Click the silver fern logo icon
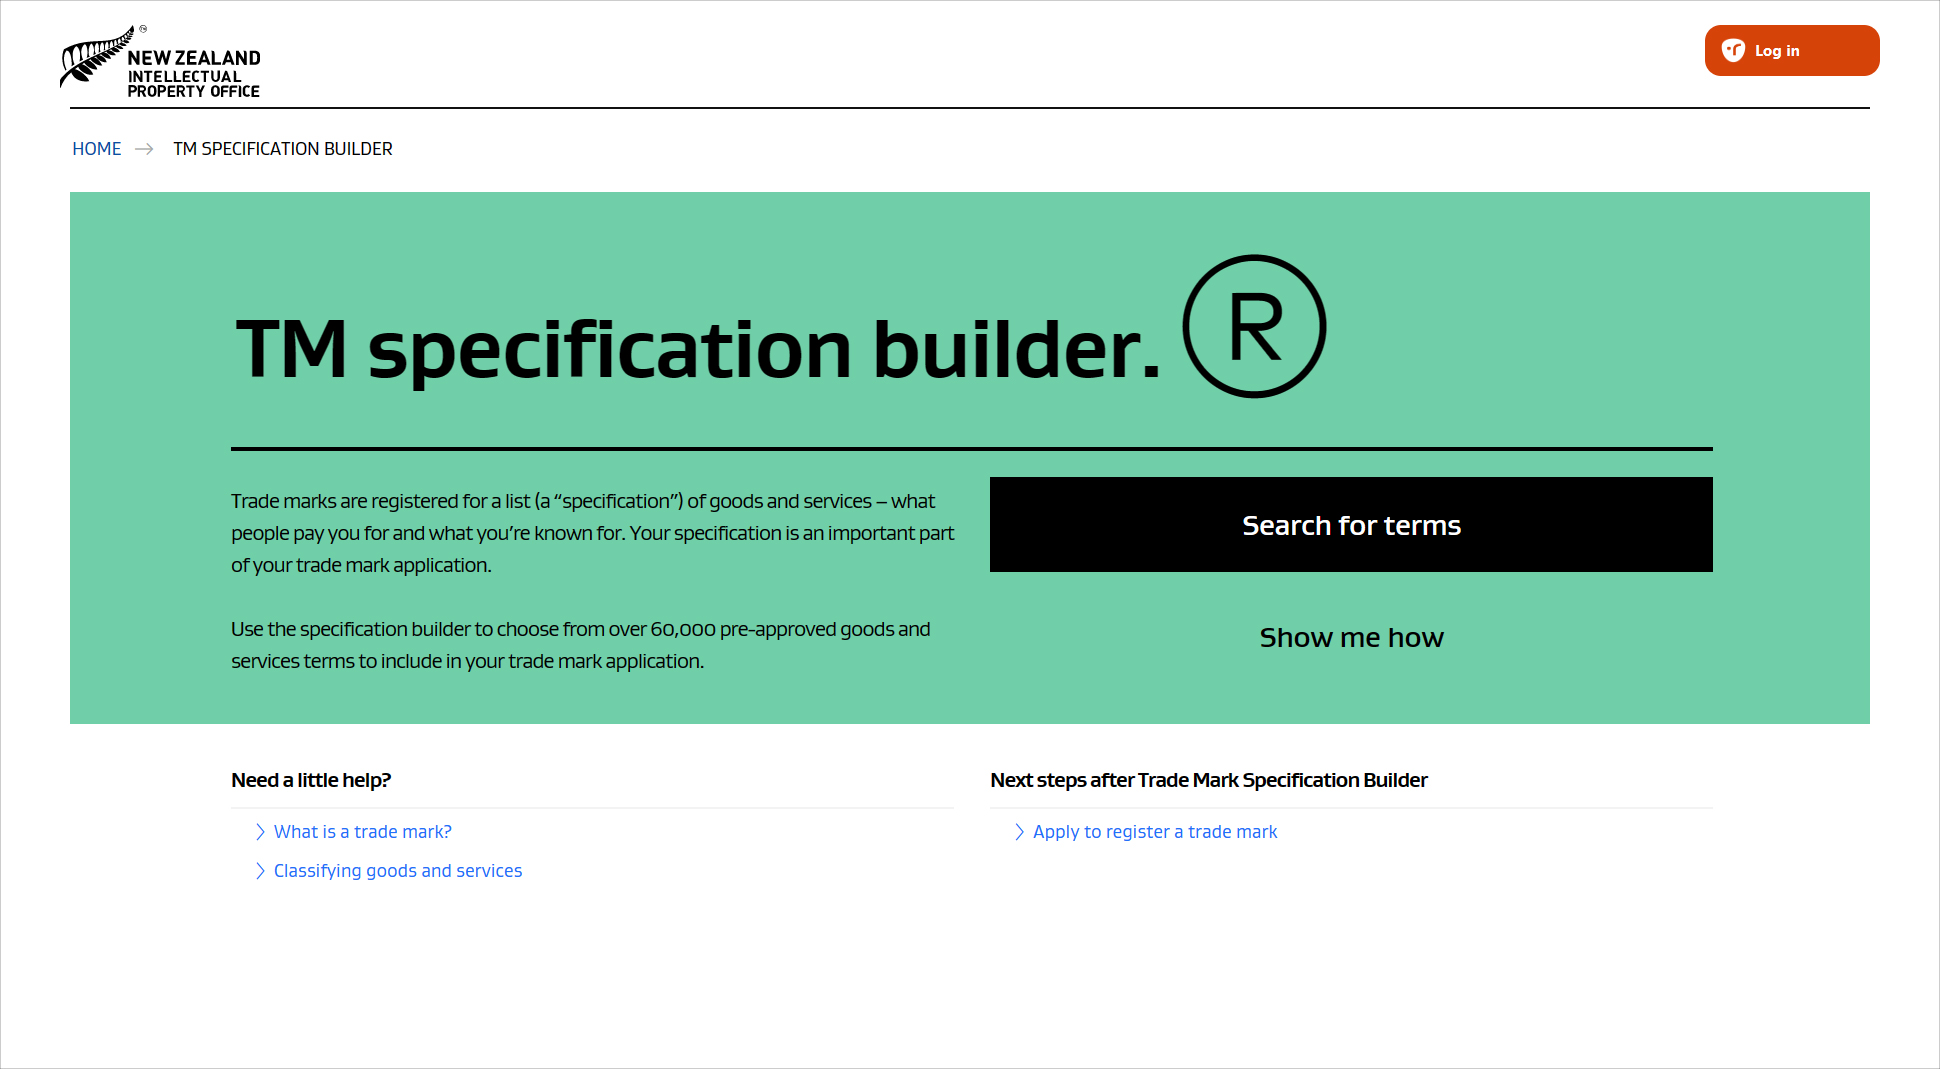1940x1069 pixels. (x=95, y=58)
